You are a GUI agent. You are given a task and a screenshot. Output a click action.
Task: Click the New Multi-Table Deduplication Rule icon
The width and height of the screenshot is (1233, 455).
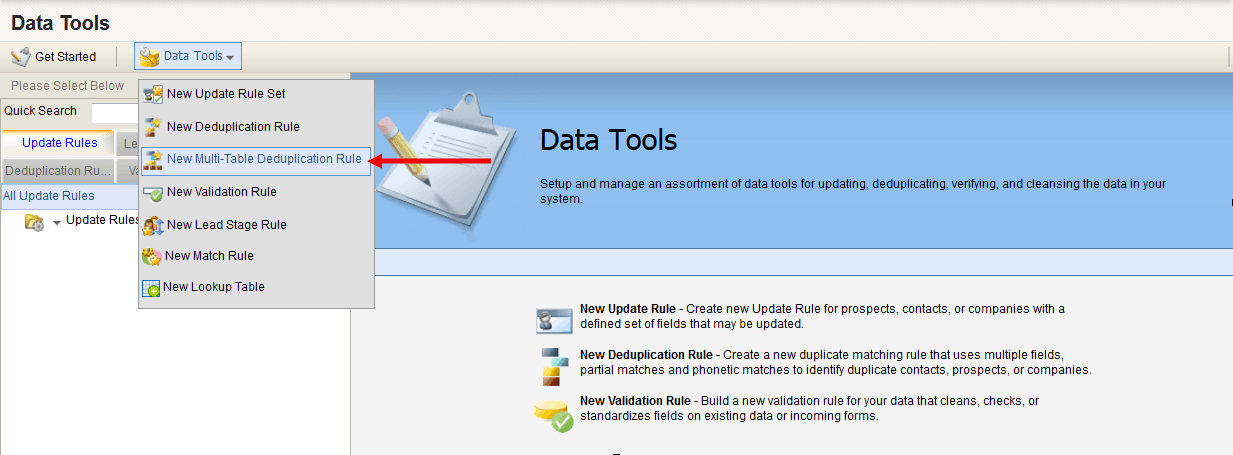[x=153, y=159]
